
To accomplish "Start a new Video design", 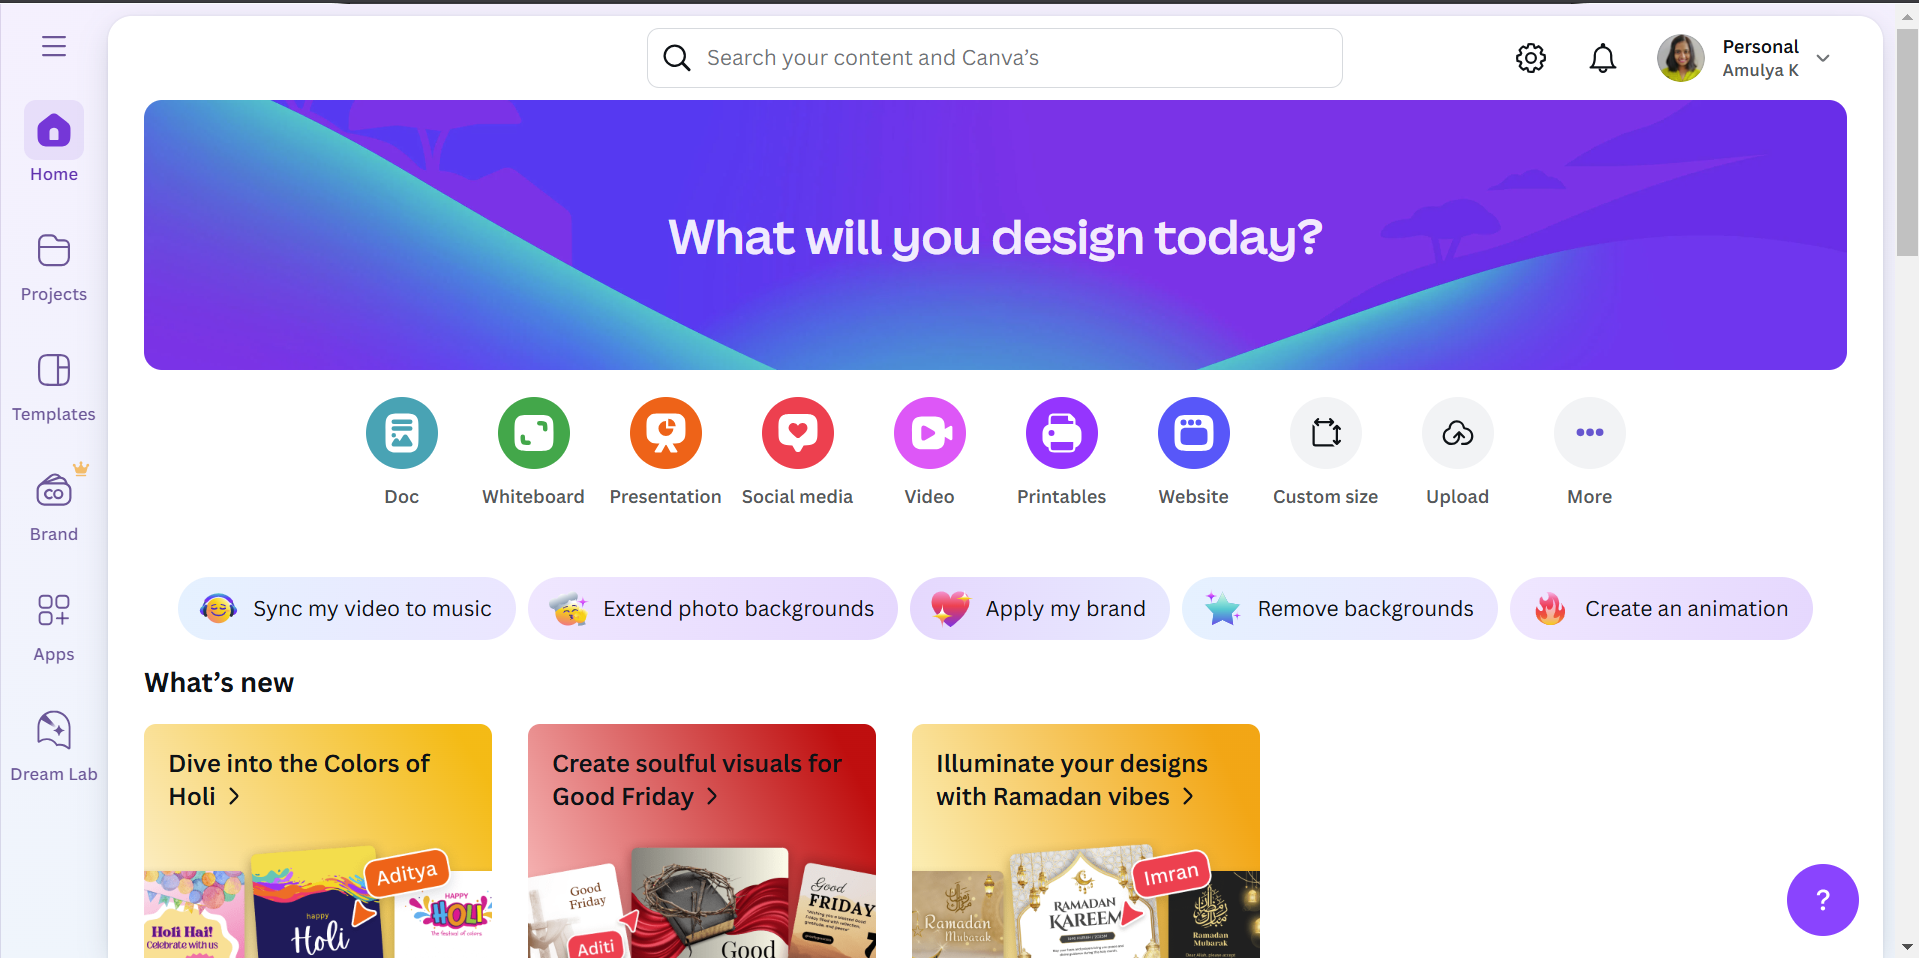I will pos(930,433).
